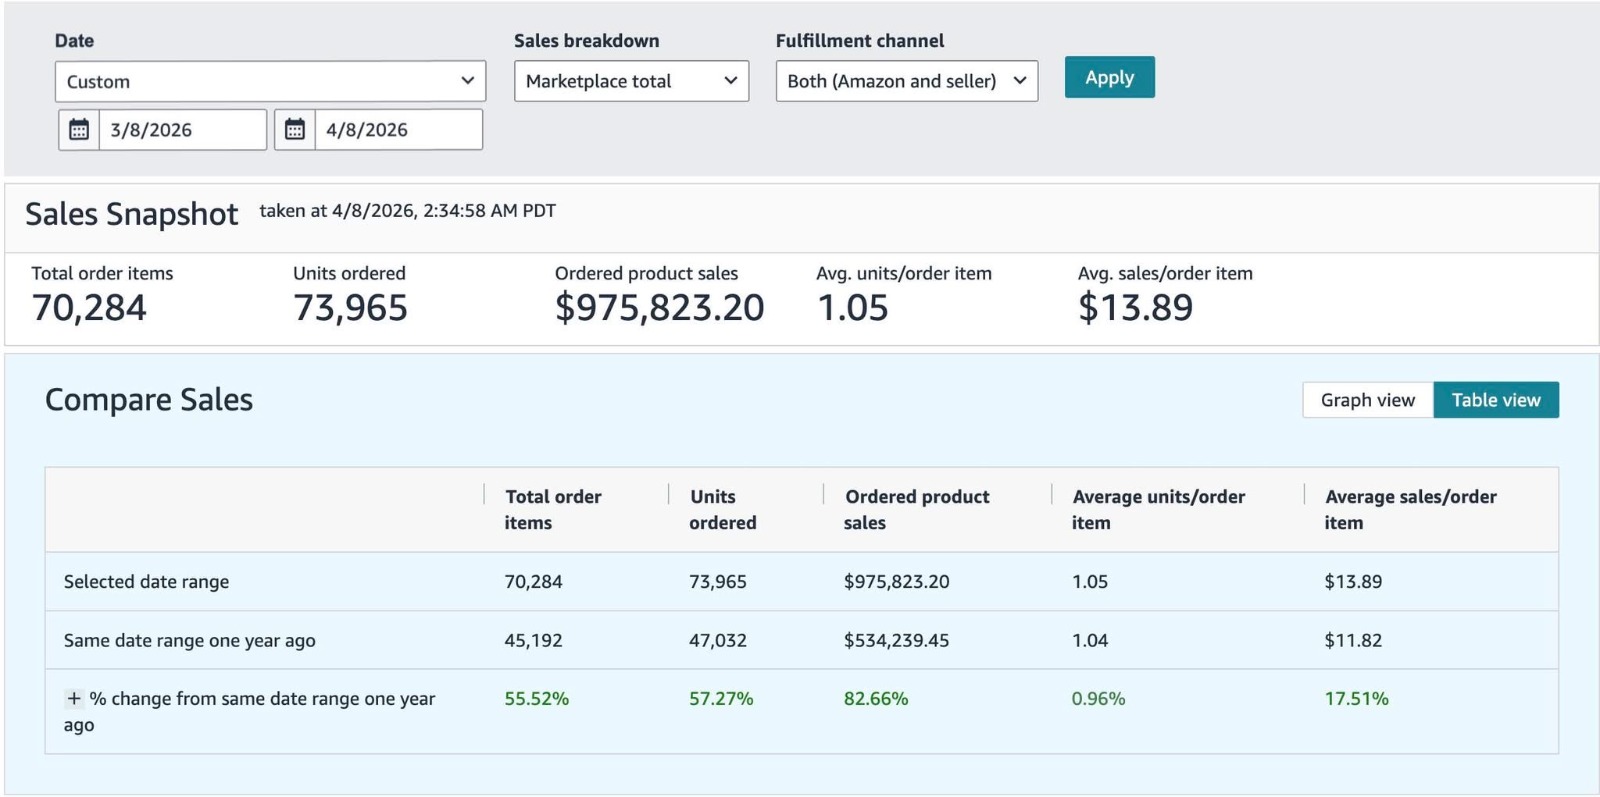Click the 82.66% change value
Screen dimensions: 1600x797
tap(876, 699)
